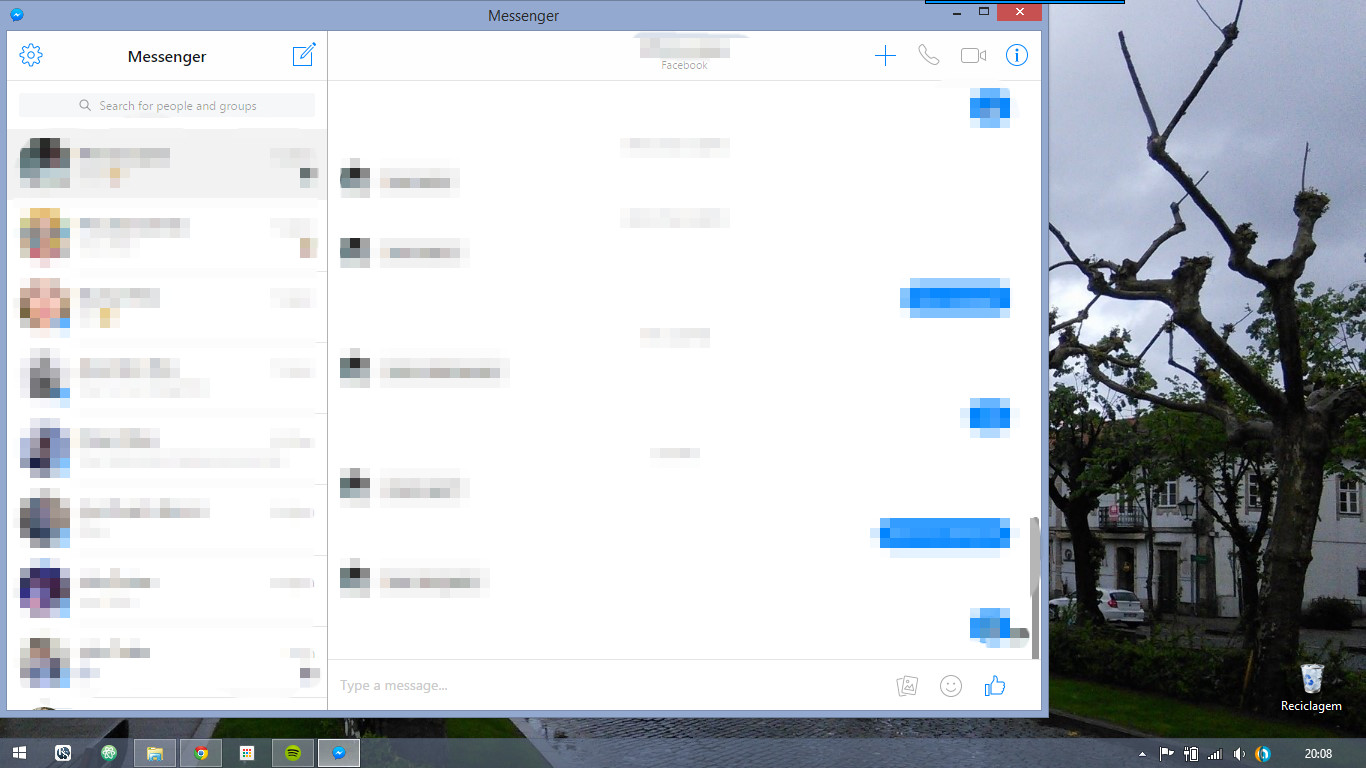Attach a photo using the image icon

tap(907, 686)
